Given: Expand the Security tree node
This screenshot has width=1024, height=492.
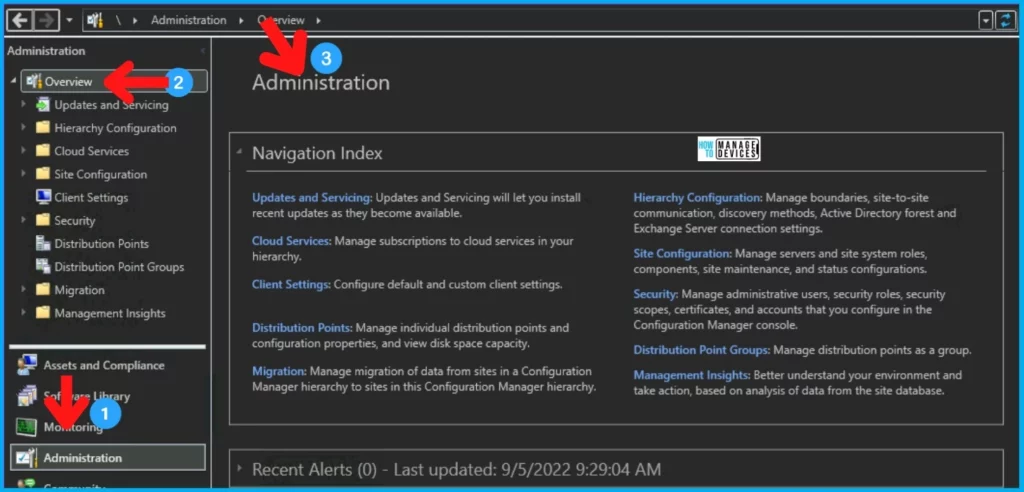Looking at the screenshot, I should point(24,221).
